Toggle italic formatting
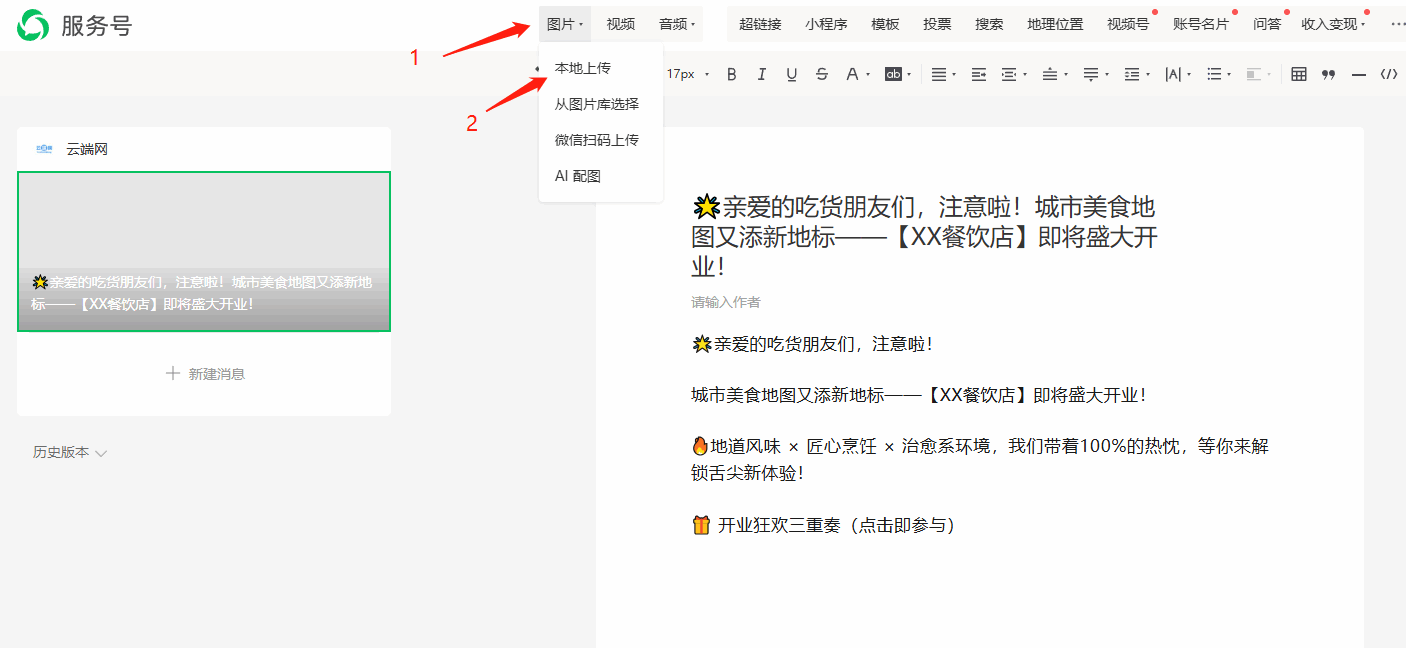 [762, 74]
